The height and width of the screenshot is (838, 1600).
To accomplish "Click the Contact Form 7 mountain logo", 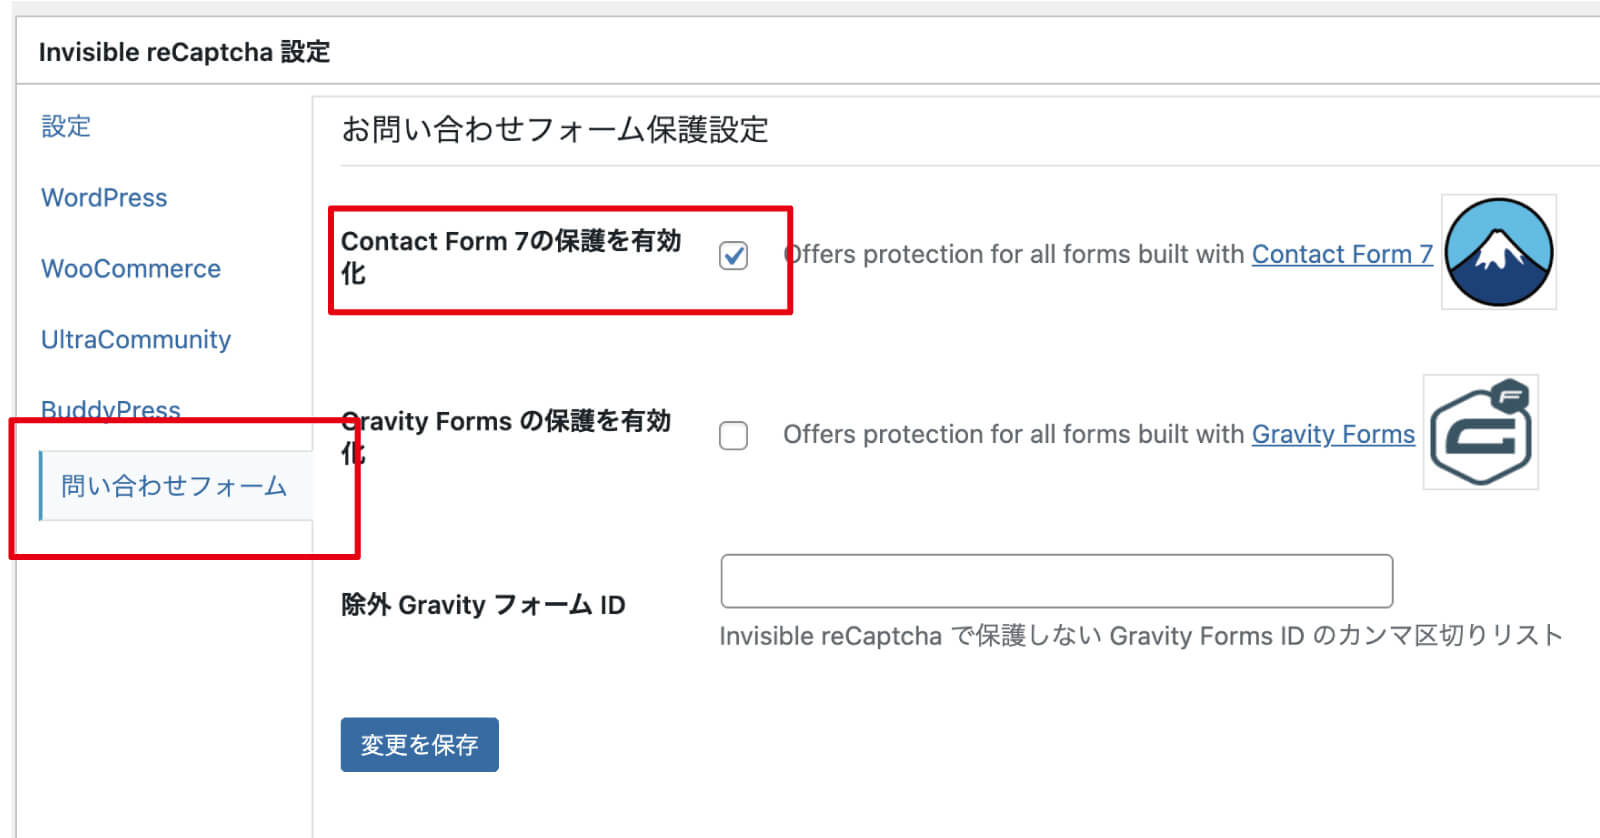I will tap(1498, 252).
